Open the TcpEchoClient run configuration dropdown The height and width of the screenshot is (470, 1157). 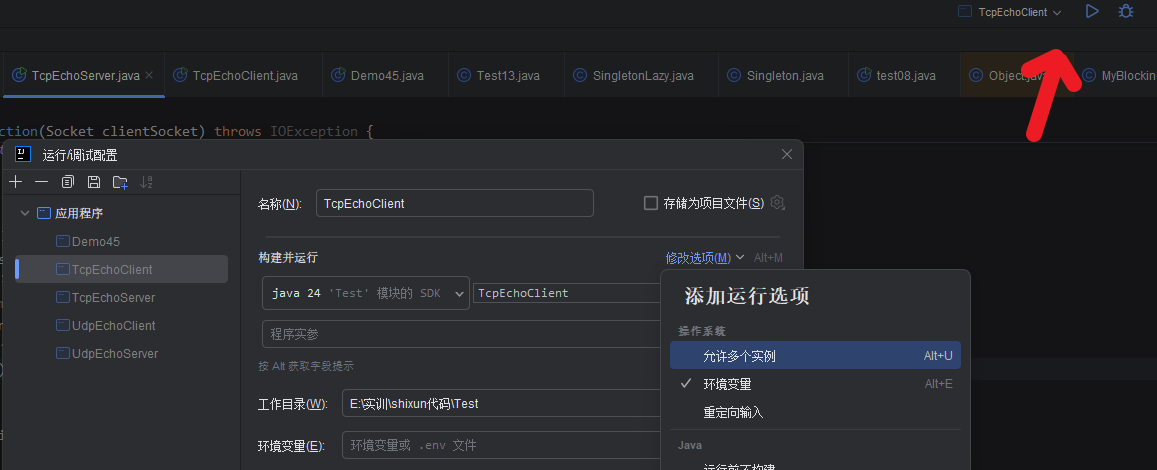coord(1009,12)
